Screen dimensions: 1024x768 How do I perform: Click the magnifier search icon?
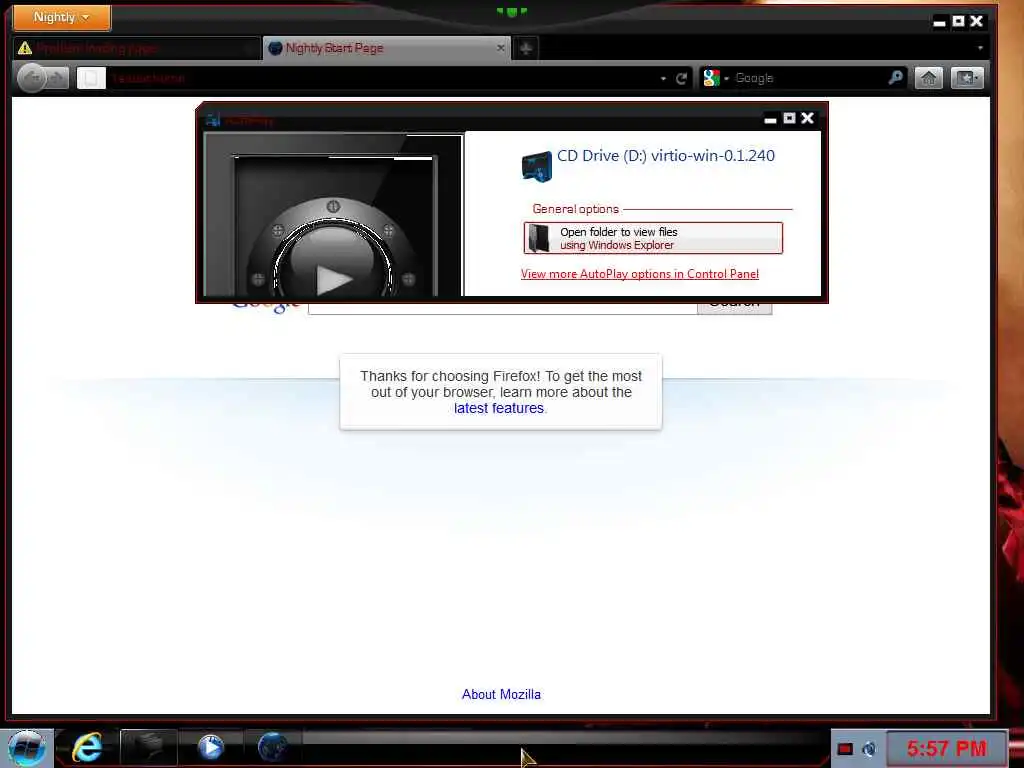click(x=896, y=78)
